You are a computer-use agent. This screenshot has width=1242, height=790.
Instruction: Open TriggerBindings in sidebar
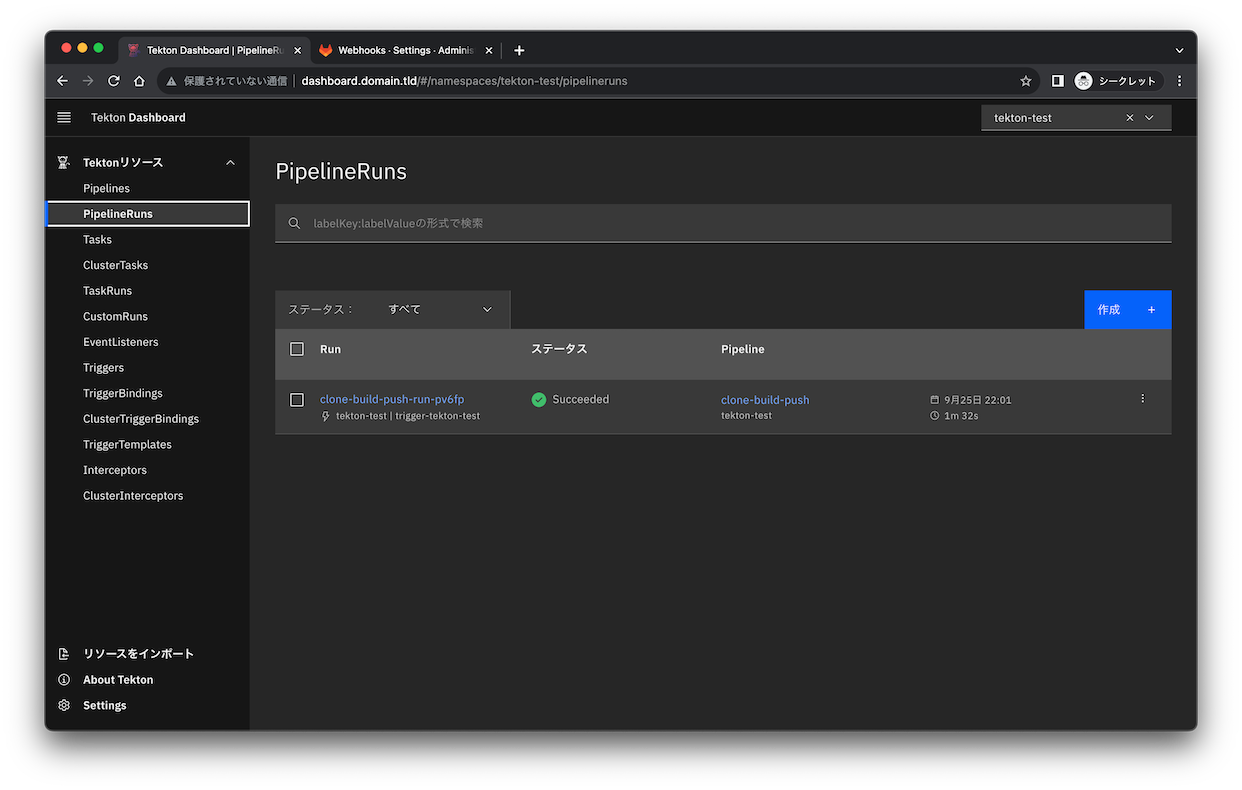coord(122,393)
